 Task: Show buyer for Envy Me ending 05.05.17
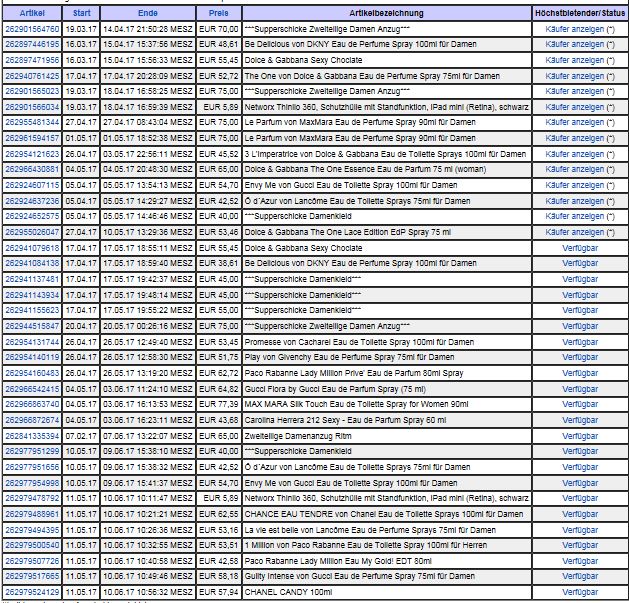[574, 185]
